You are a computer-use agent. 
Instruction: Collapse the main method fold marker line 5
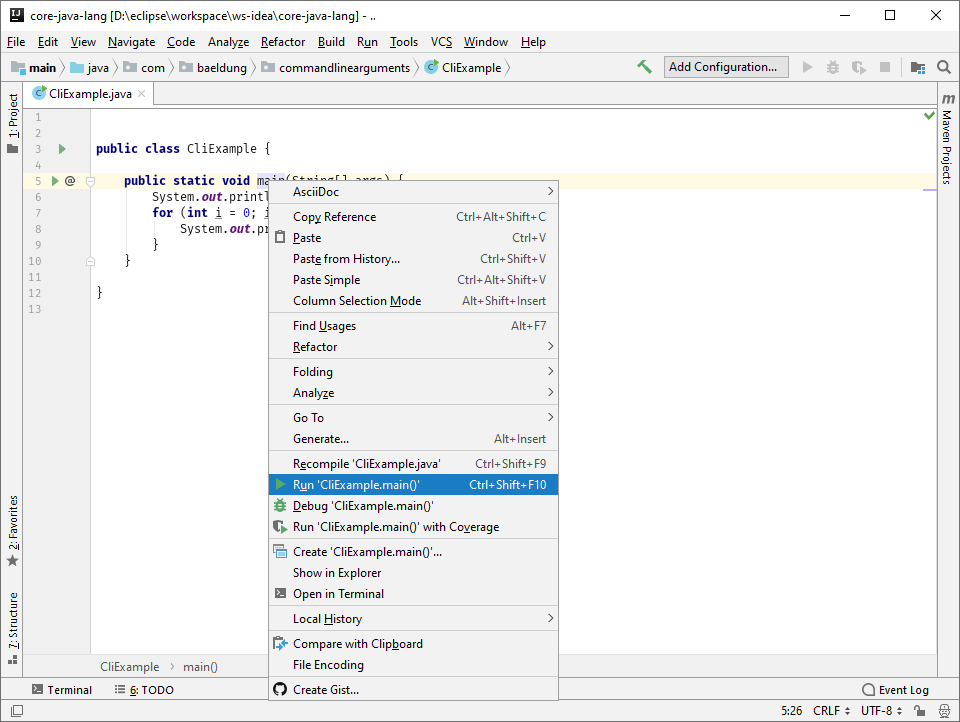pos(90,181)
